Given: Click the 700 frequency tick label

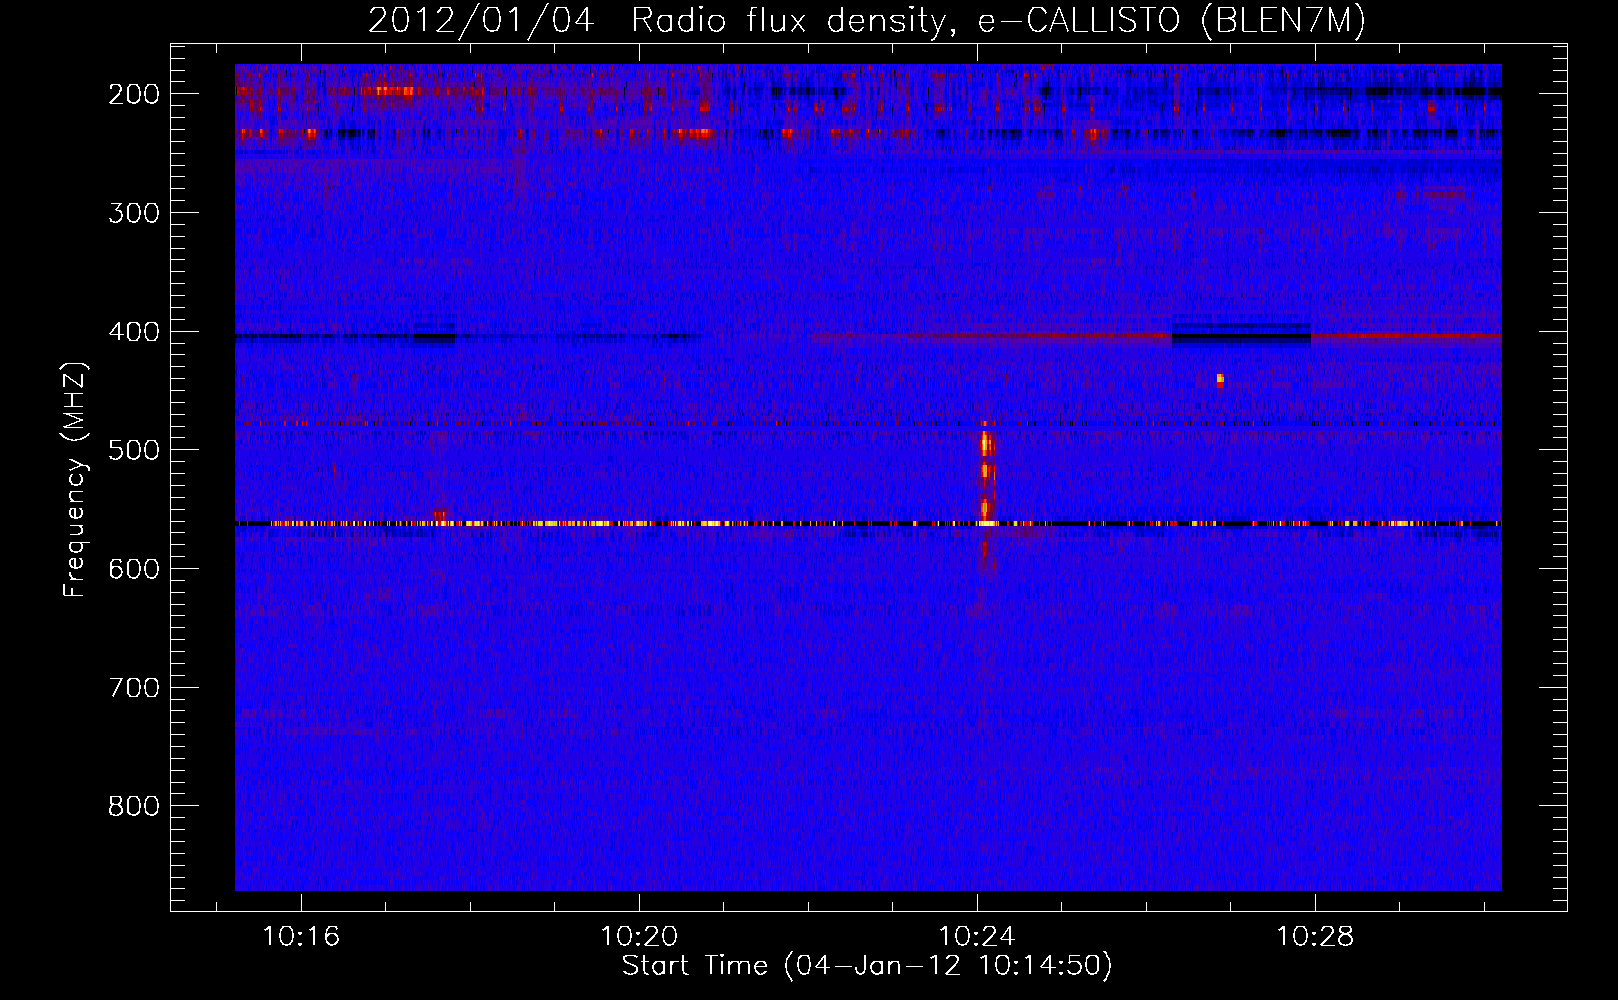Looking at the screenshot, I should [134, 688].
